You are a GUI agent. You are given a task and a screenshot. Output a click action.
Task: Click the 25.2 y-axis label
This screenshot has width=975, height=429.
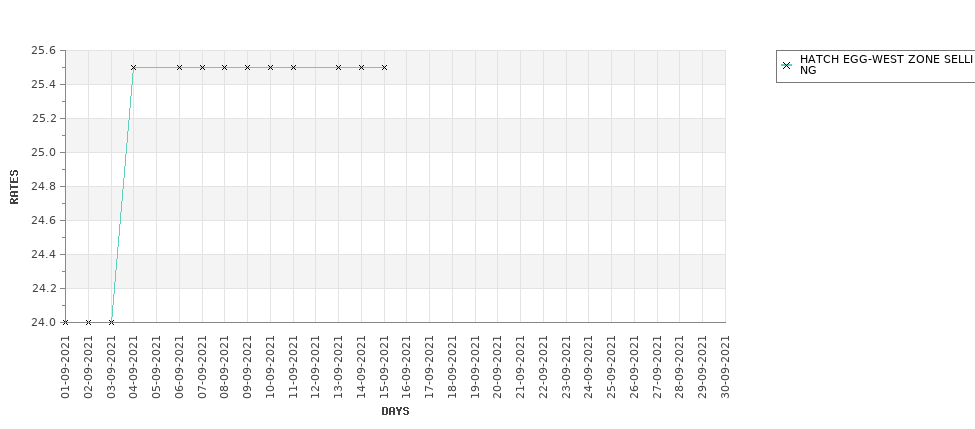click(44, 118)
